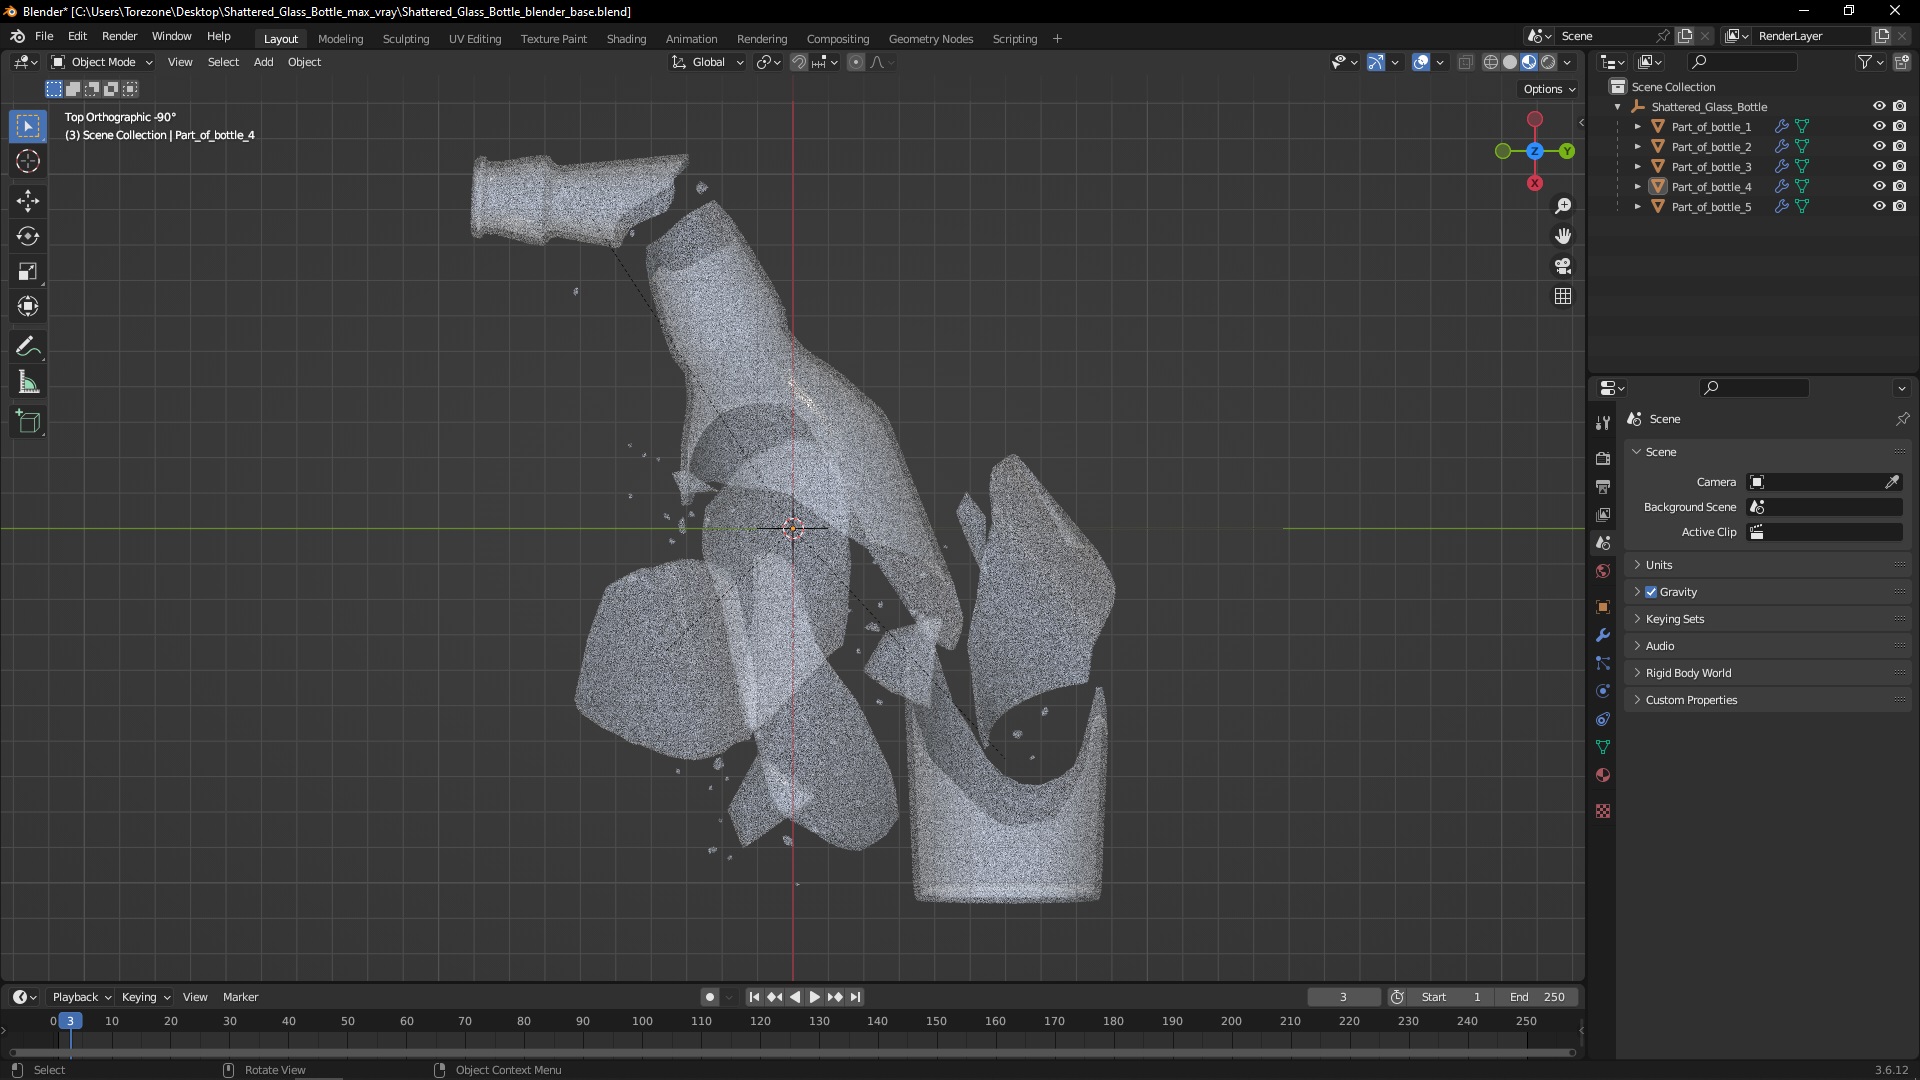The width and height of the screenshot is (1920, 1080).
Task: Expand the Rigid Body World panel
Action: 1688,673
